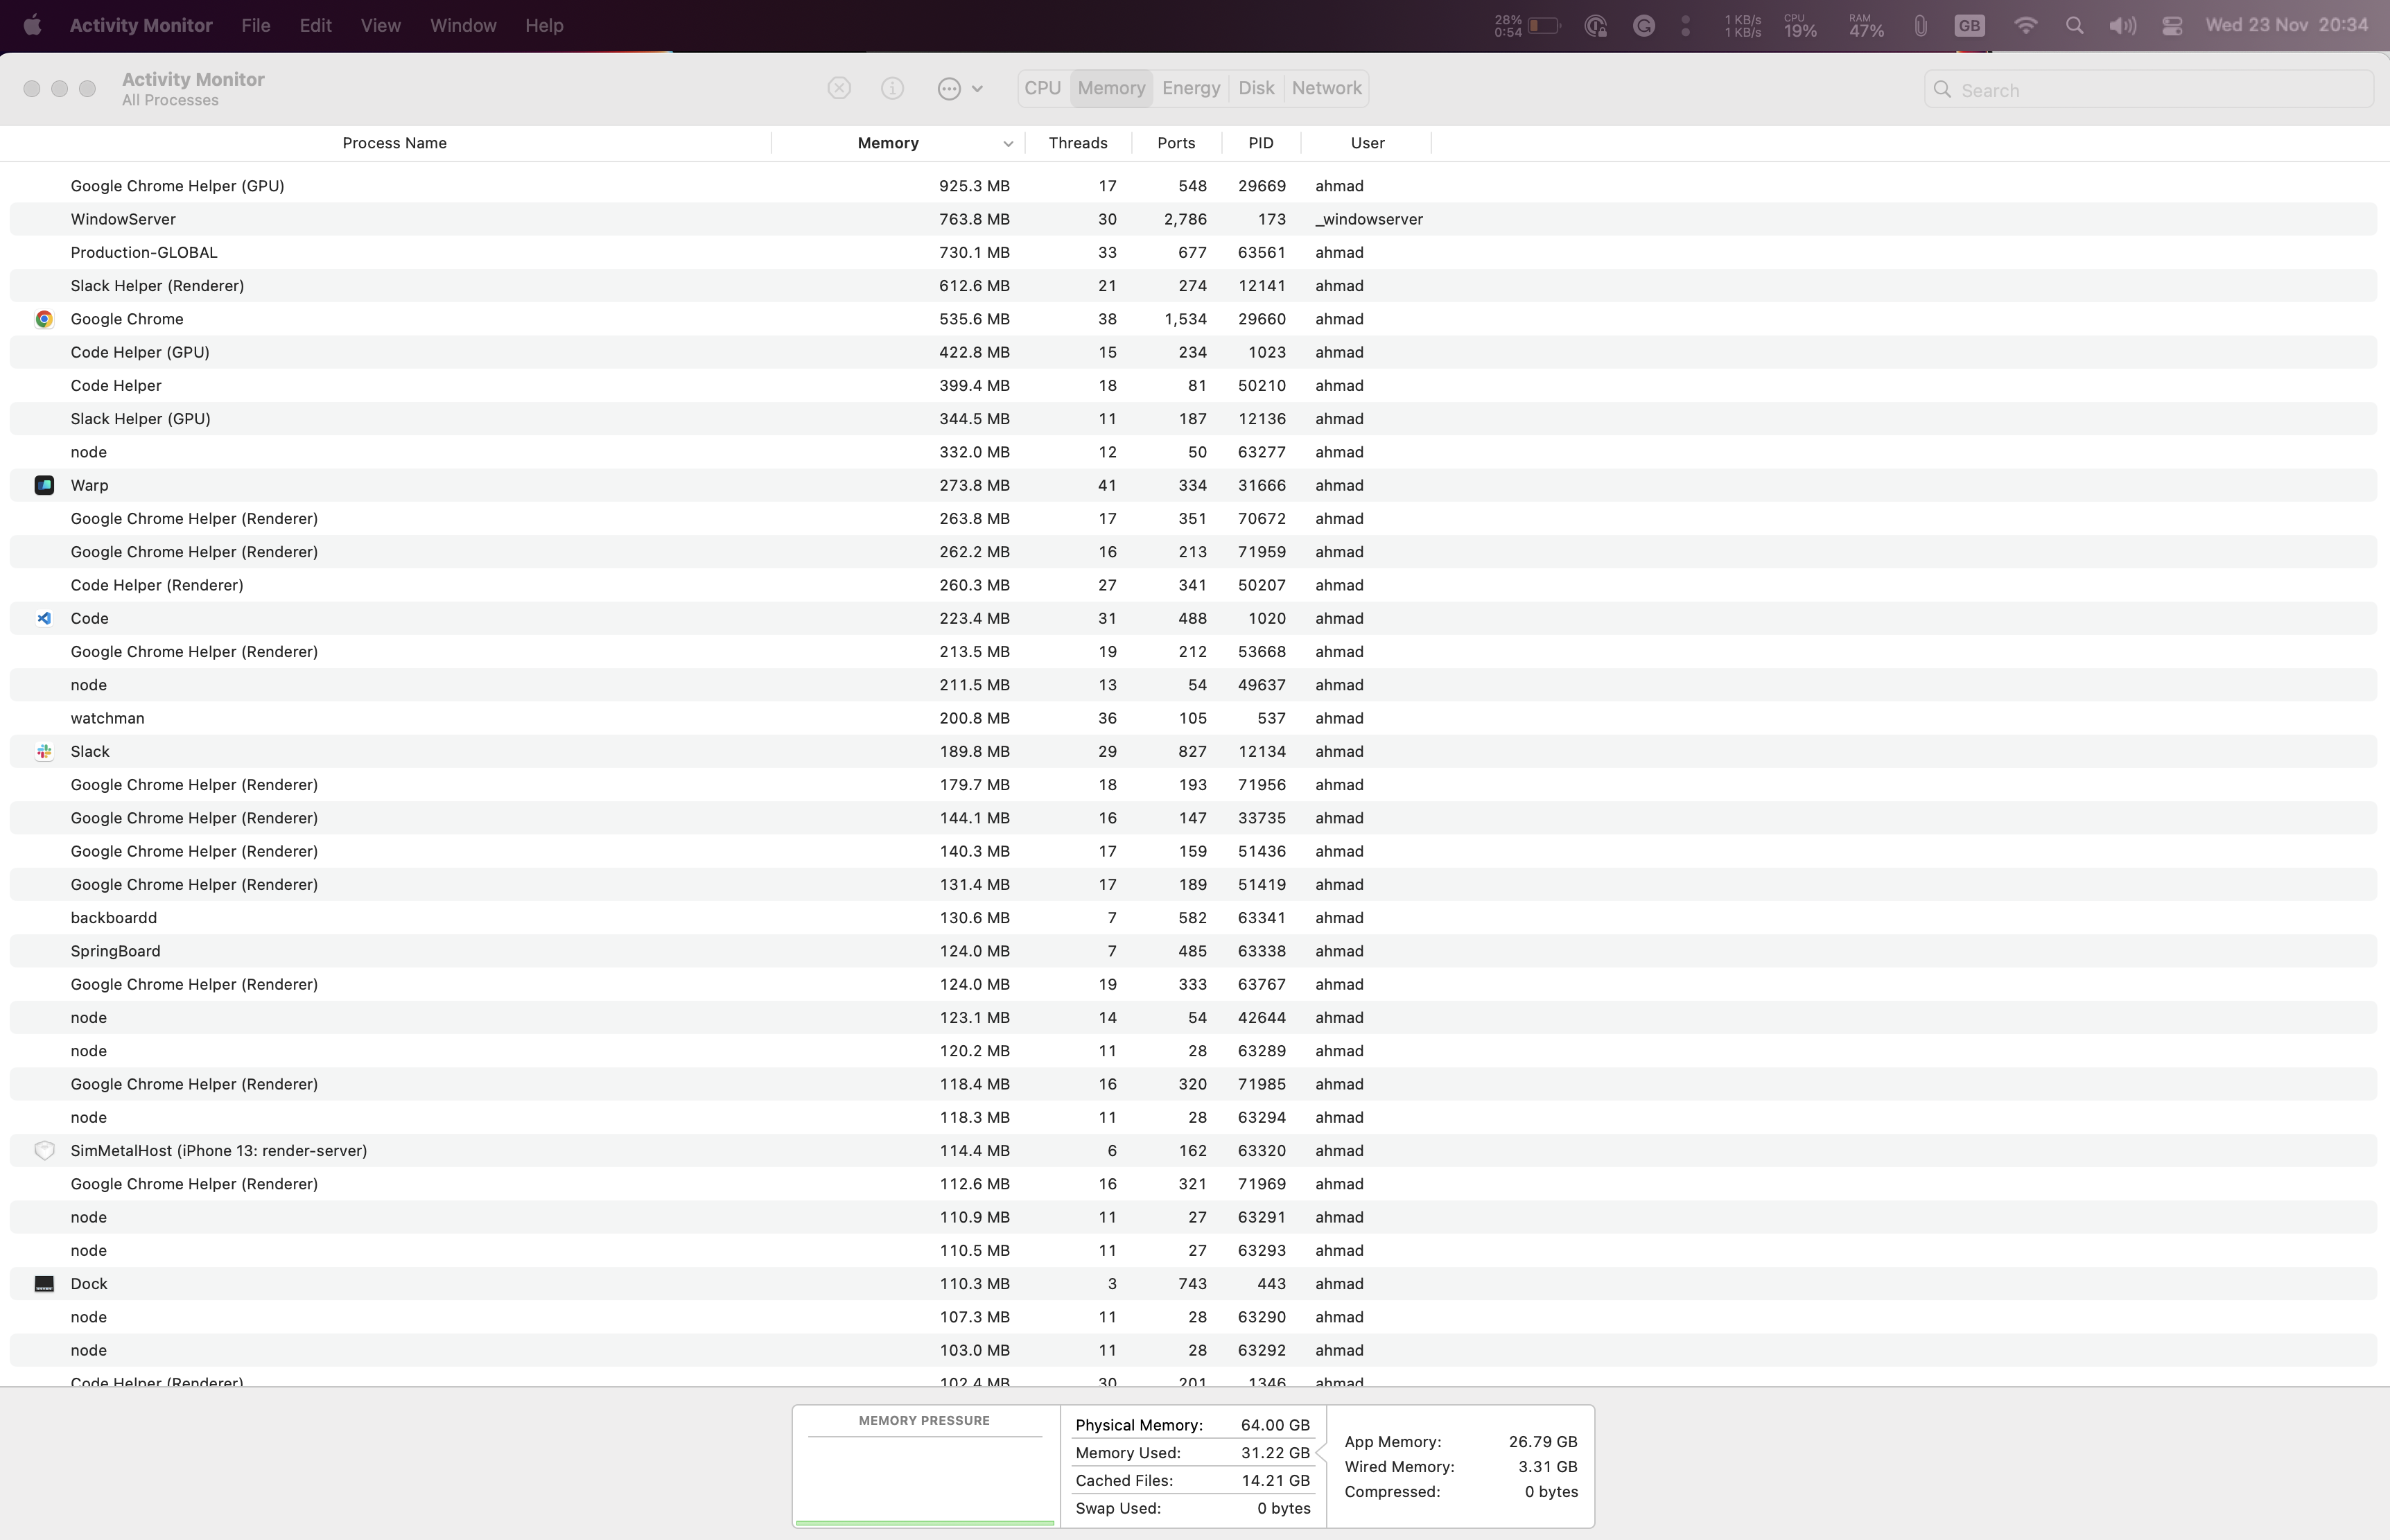Click CPU usage 19% menu bar indicator

click(x=1800, y=26)
